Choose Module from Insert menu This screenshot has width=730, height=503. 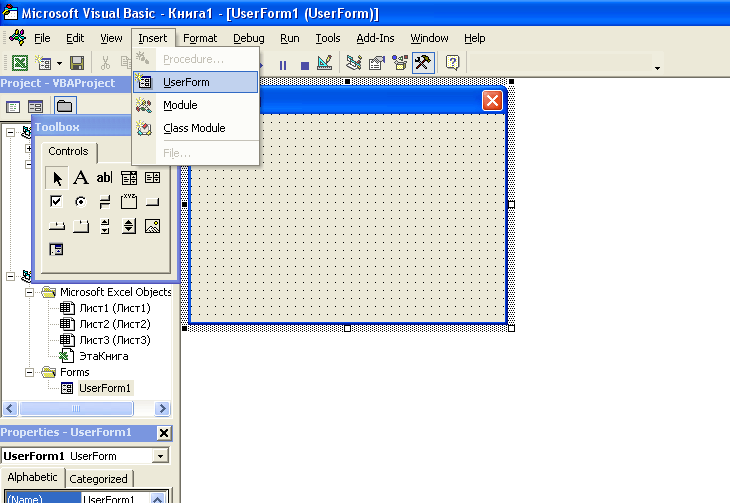(x=196, y=105)
